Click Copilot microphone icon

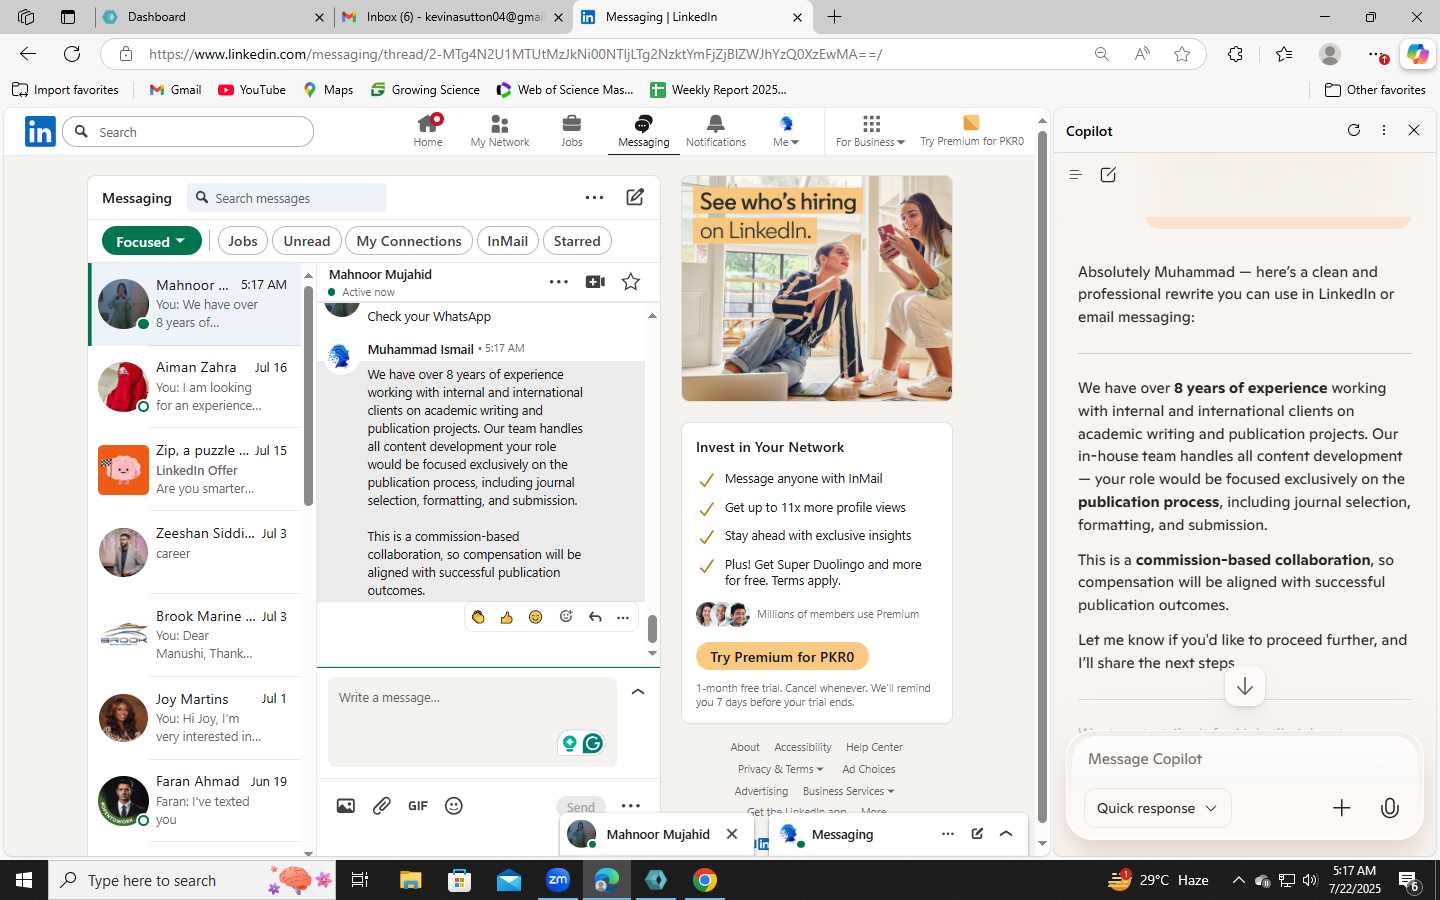(1390, 808)
